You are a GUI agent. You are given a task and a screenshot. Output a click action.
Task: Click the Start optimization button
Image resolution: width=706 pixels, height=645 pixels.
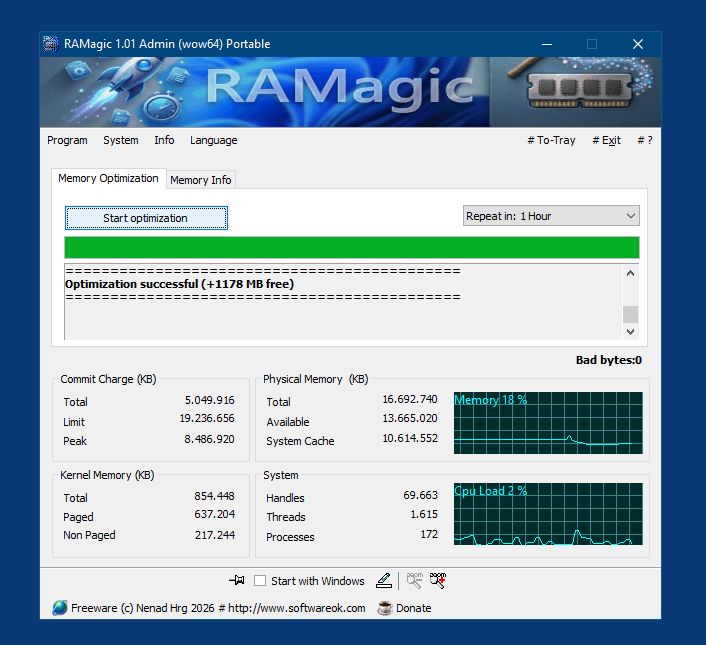pos(146,218)
